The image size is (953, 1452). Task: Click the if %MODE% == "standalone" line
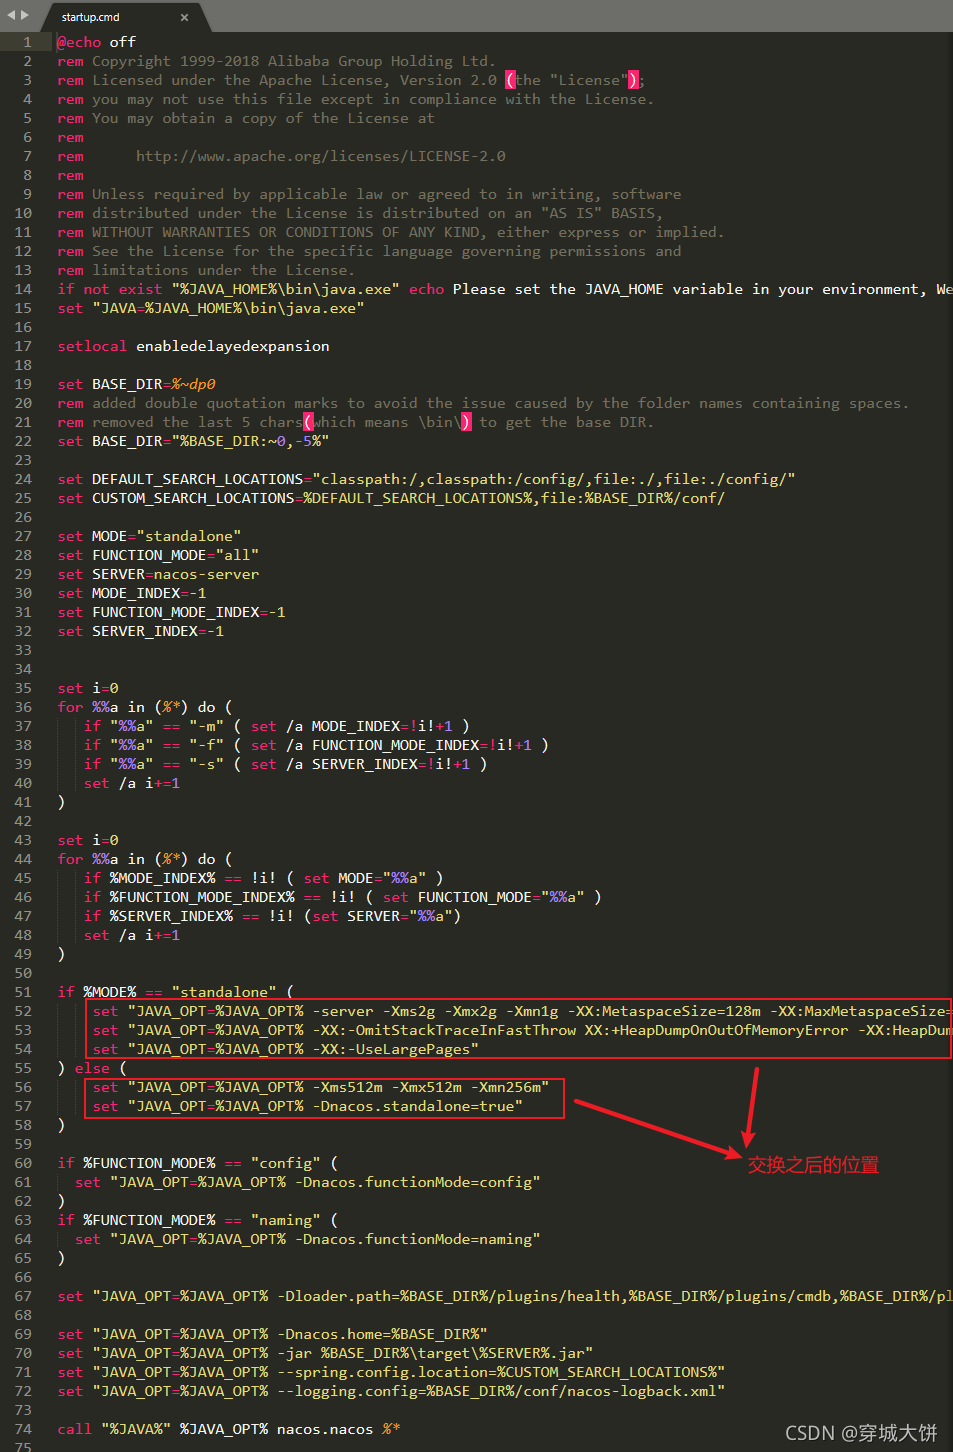175,992
